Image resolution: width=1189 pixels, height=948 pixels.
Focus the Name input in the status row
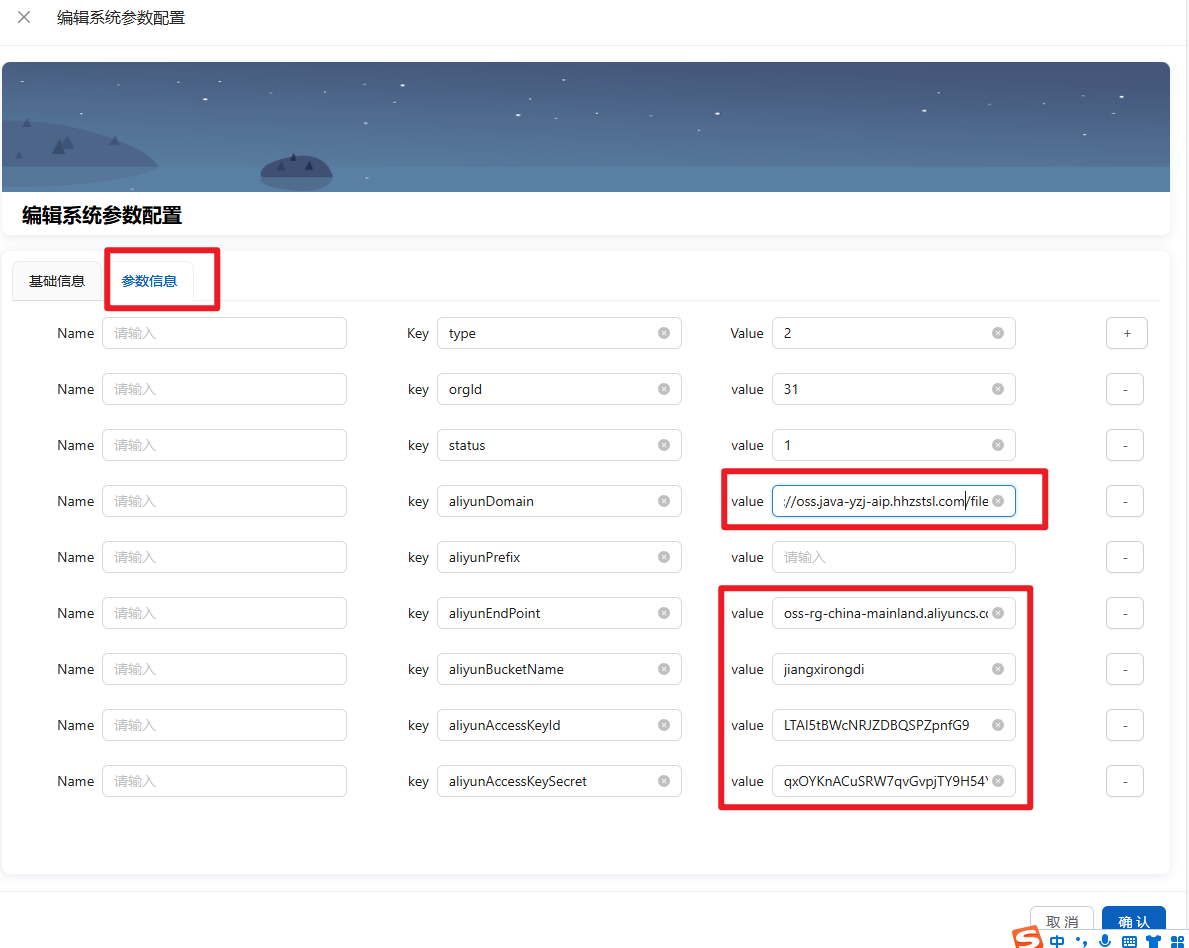point(224,445)
